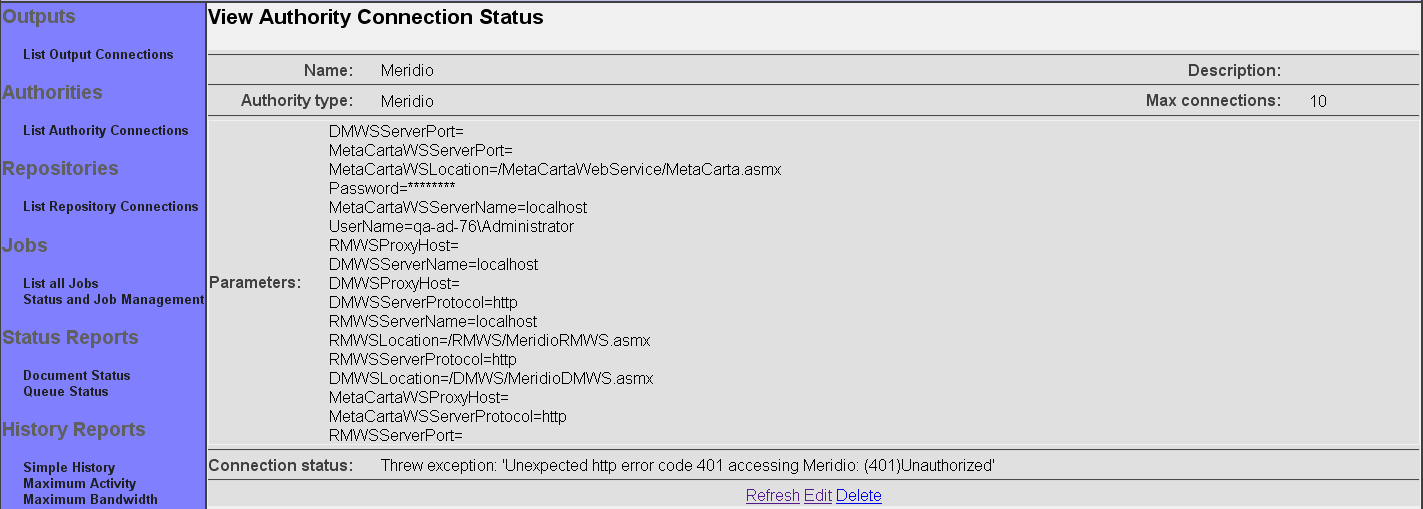
Task: Click the Jobs sidebar heading
Action: point(25,246)
